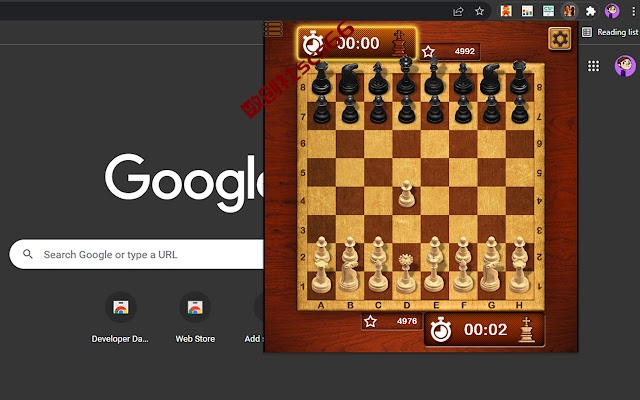Open the Chrome three-dot menu

pyautogui.click(x=633, y=11)
